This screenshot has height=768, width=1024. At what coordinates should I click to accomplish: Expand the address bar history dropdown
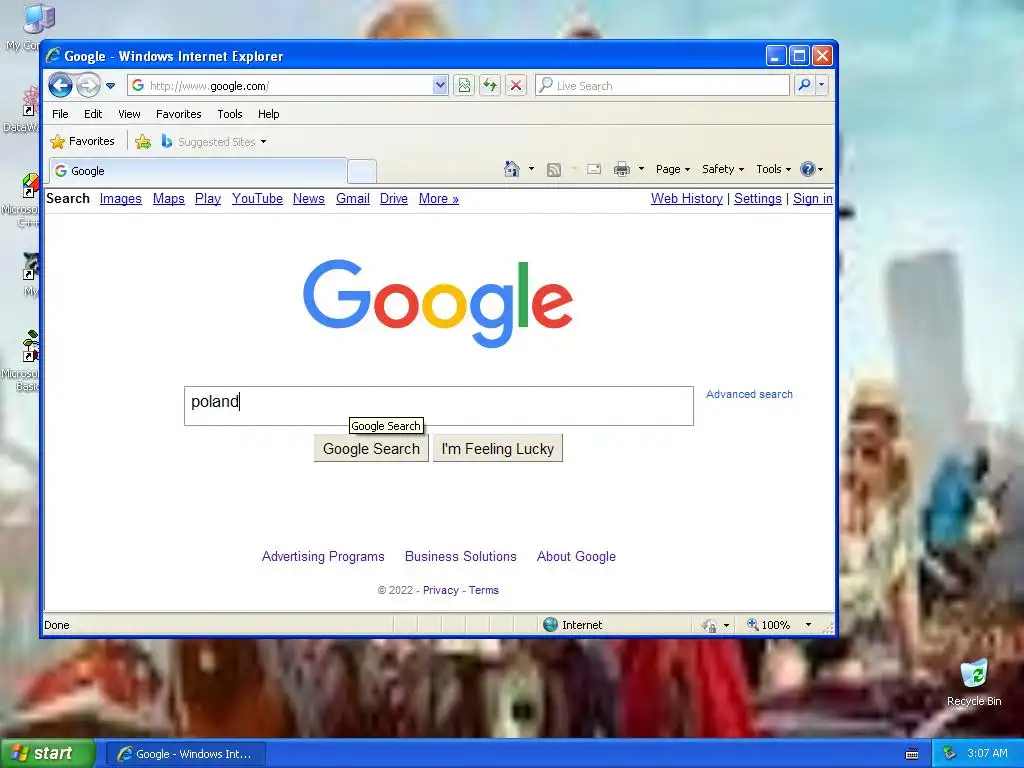pyautogui.click(x=440, y=86)
